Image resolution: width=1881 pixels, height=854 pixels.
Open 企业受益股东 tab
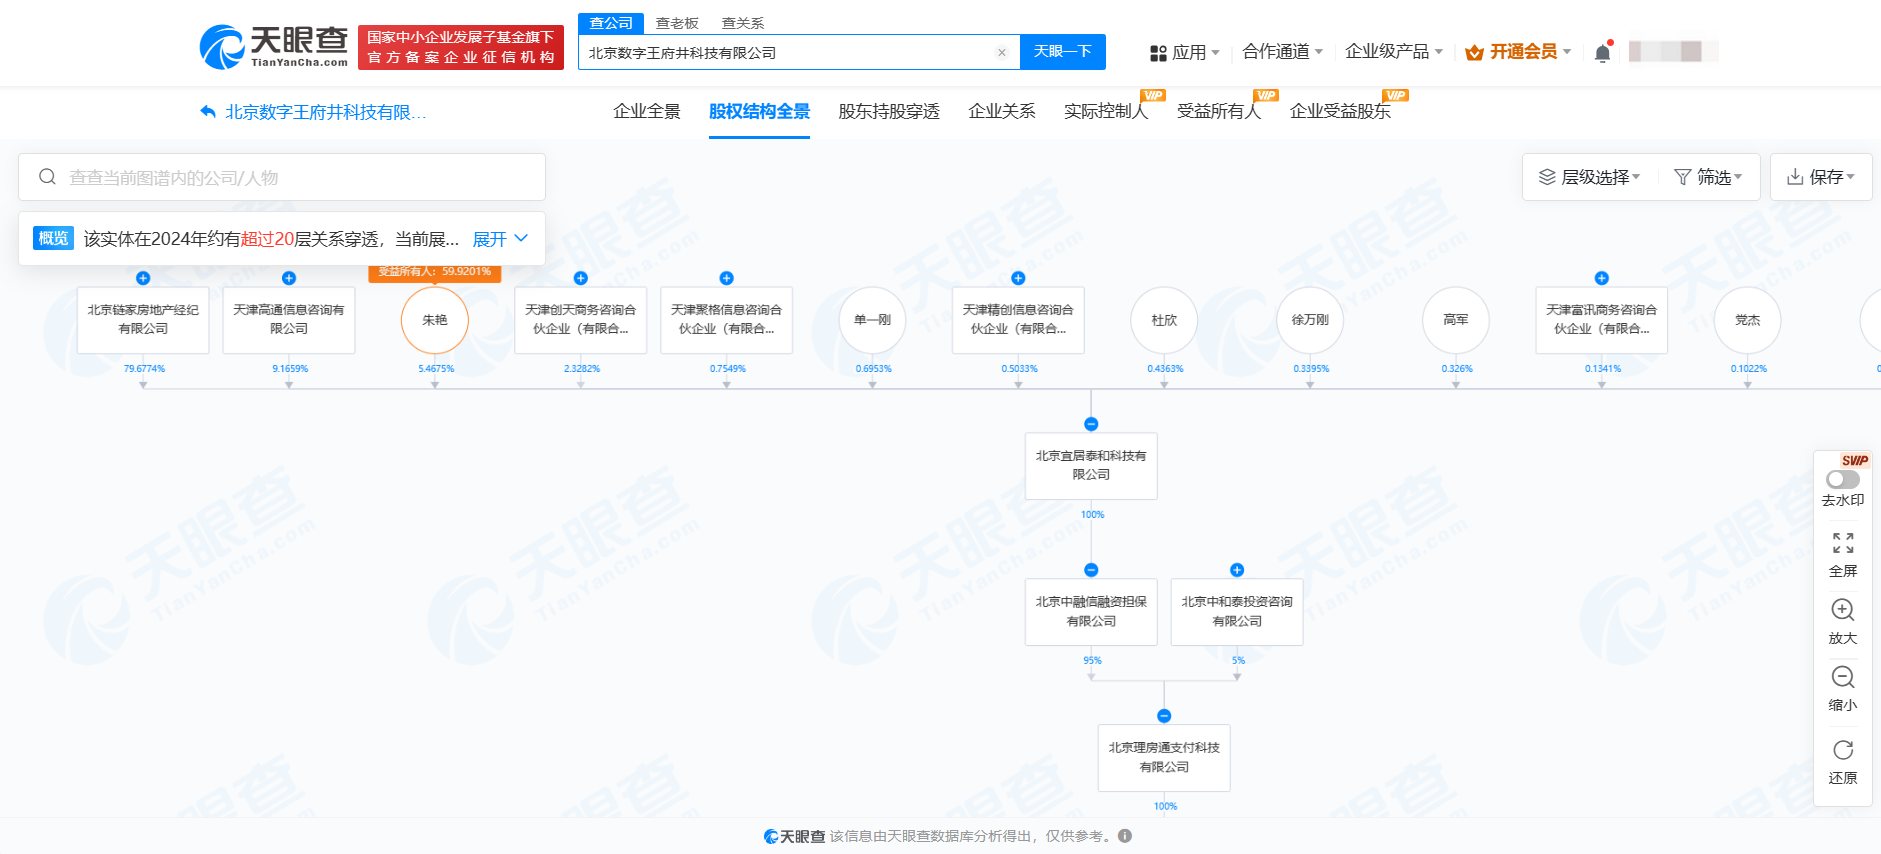[x=1340, y=111]
